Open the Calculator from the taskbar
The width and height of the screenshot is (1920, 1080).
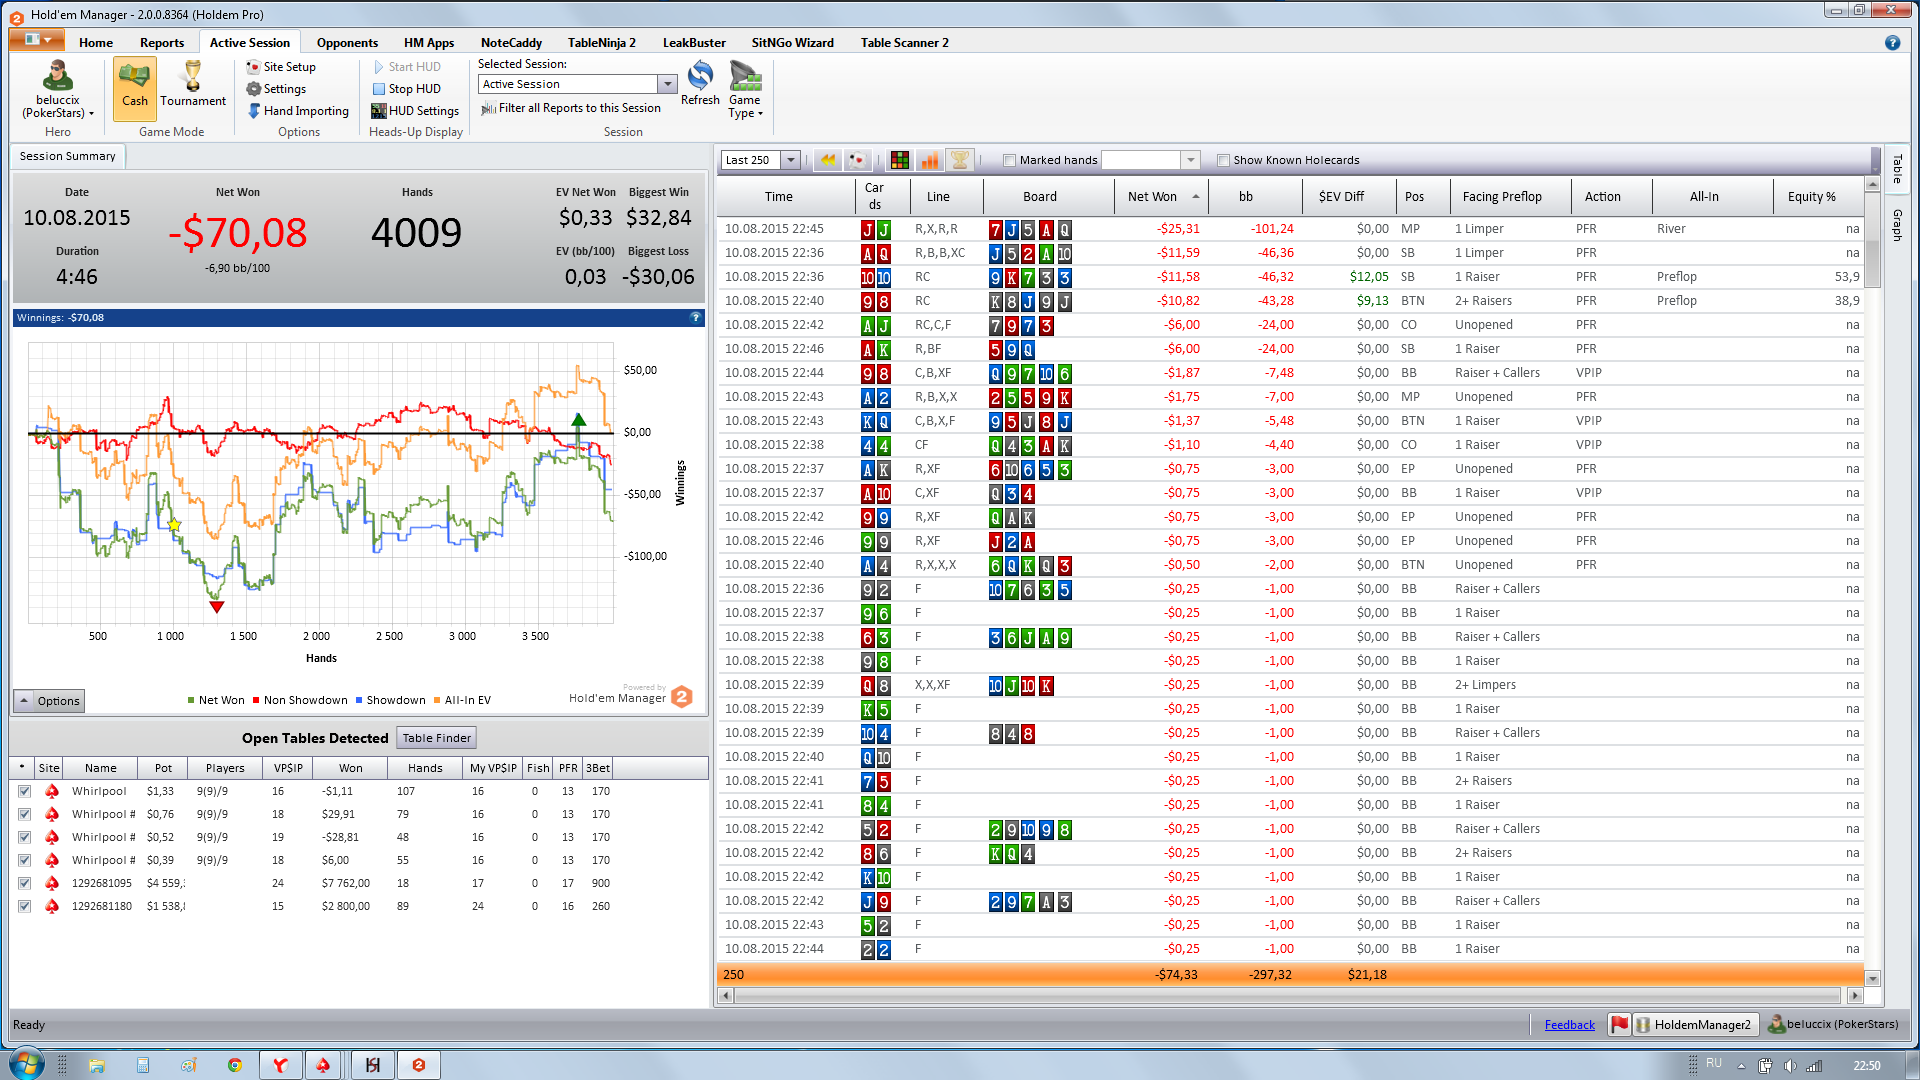(143, 1065)
